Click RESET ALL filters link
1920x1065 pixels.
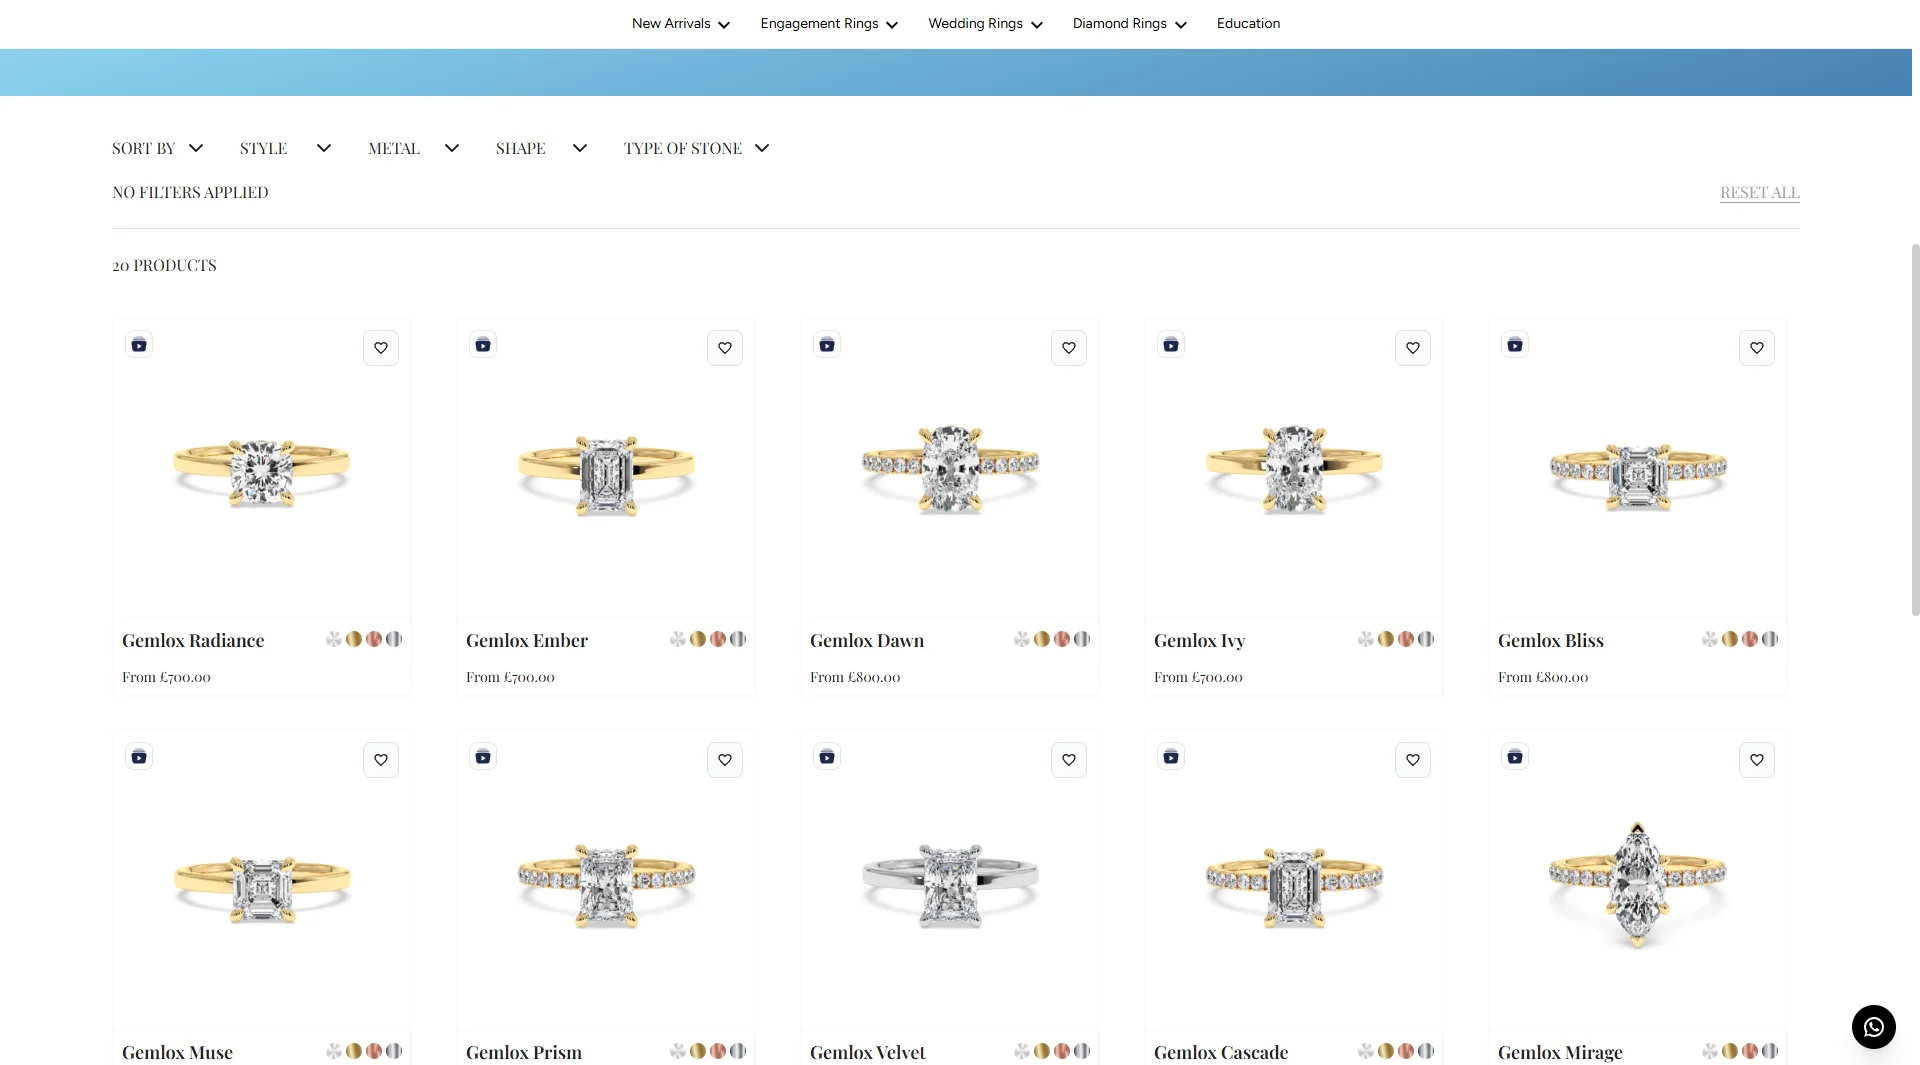point(1759,192)
